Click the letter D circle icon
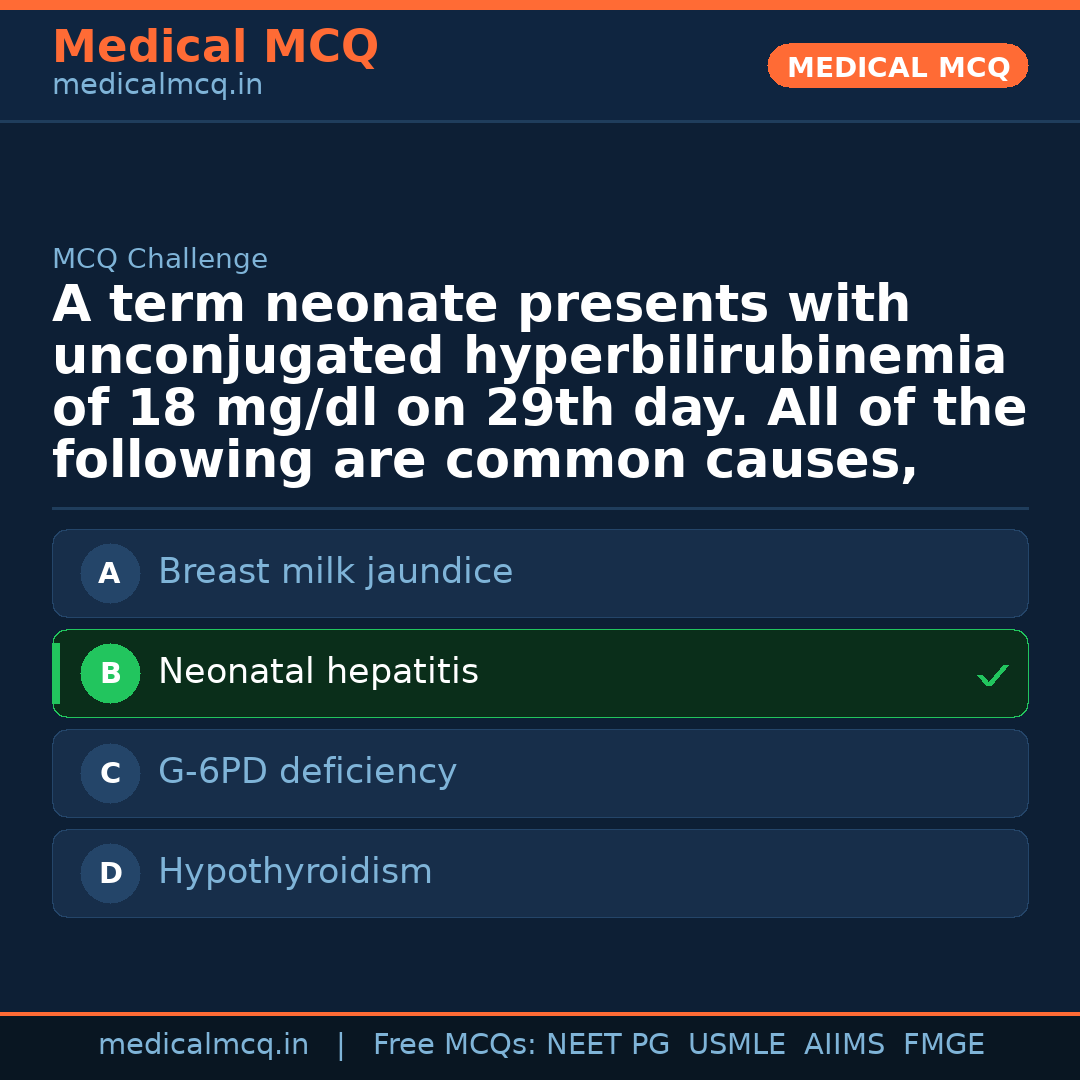This screenshot has height=1080, width=1080. click(110, 873)
